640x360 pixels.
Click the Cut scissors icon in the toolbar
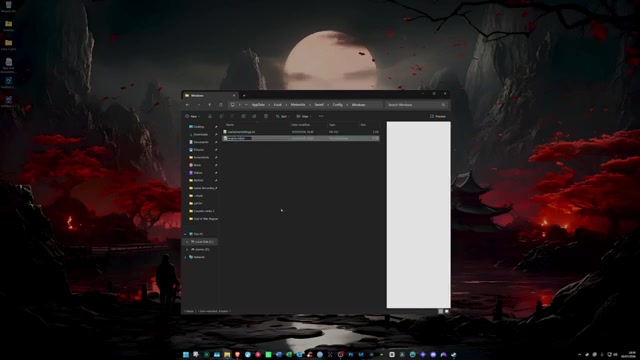[x=210, y=116]
